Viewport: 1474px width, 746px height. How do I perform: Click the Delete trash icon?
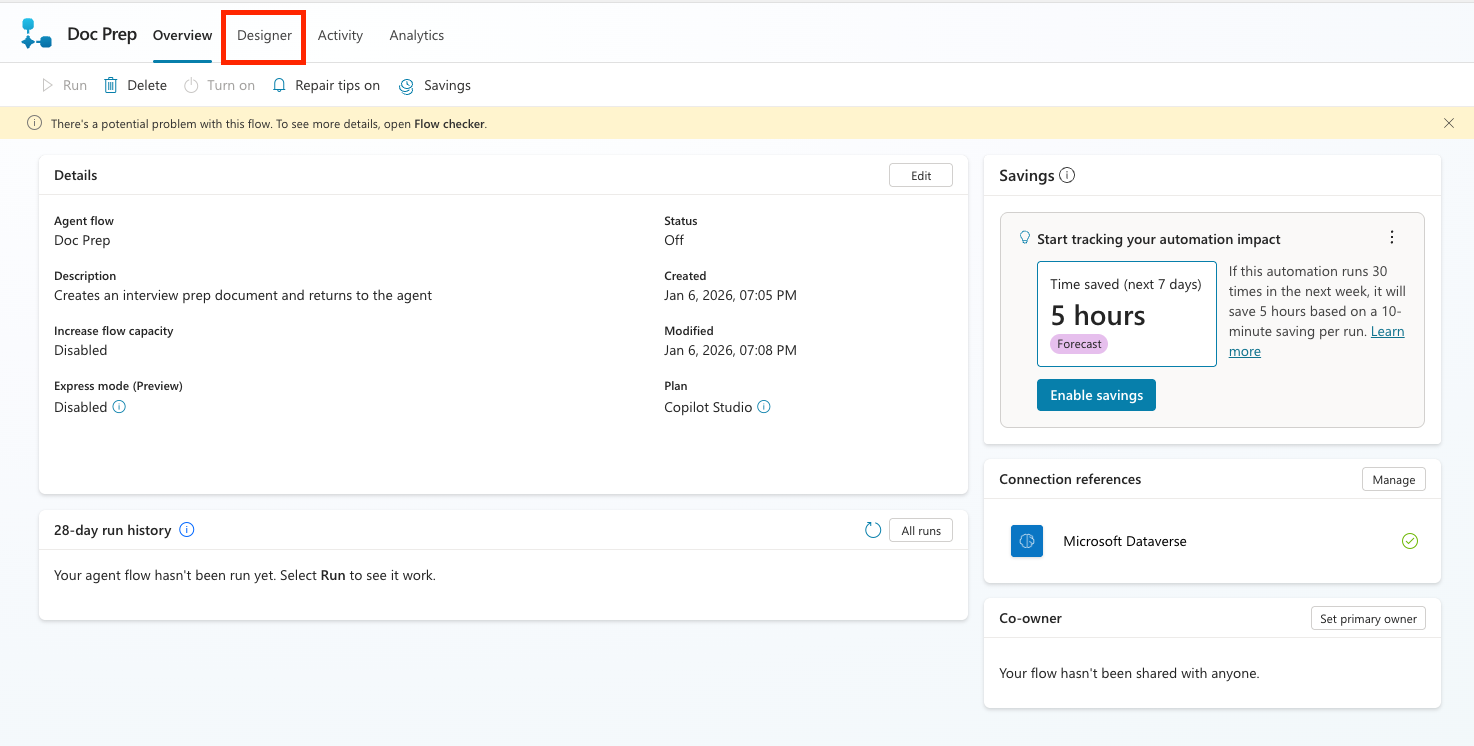(x=111, y=86)
